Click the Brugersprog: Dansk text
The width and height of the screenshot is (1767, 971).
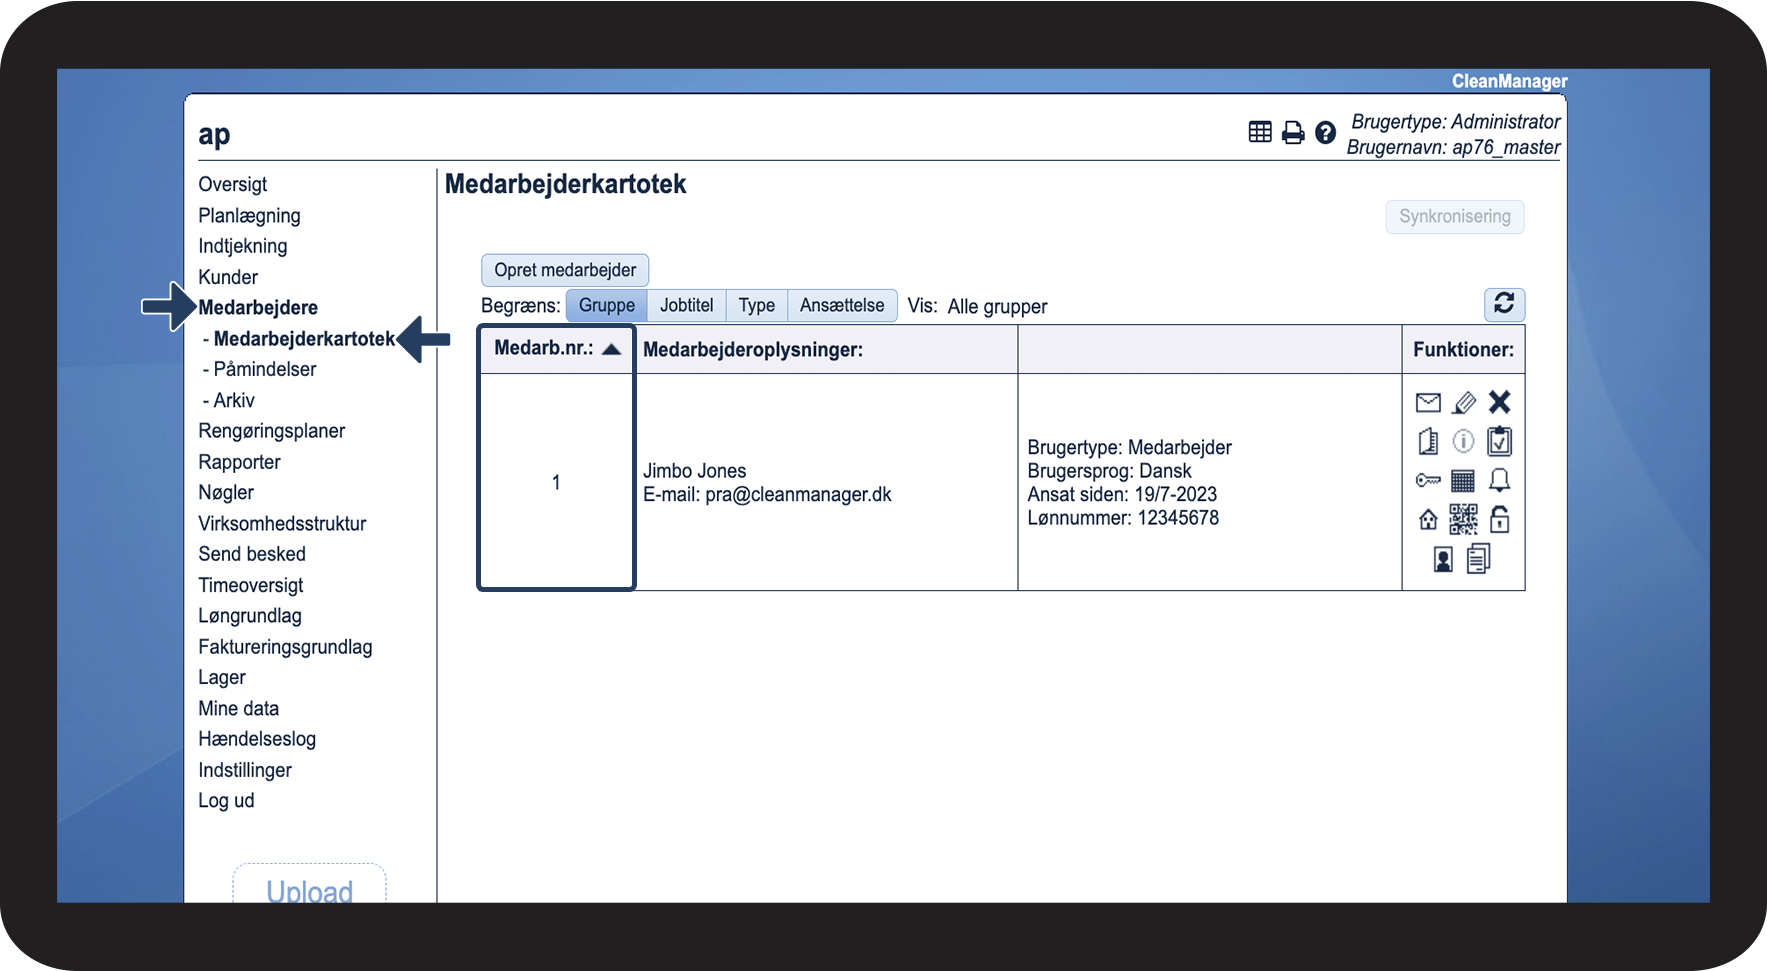1109,471
